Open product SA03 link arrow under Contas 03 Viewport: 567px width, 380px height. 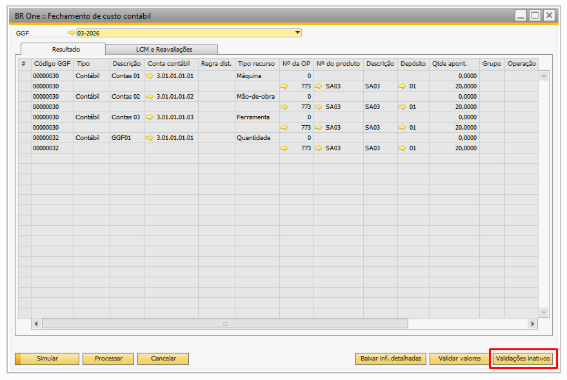pyautogui.click(x=319, y=127)
